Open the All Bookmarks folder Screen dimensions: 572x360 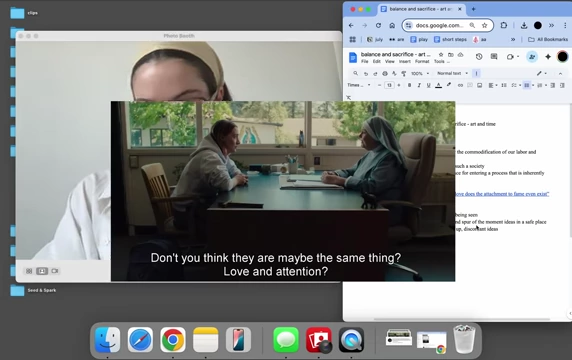coord(548,39)
